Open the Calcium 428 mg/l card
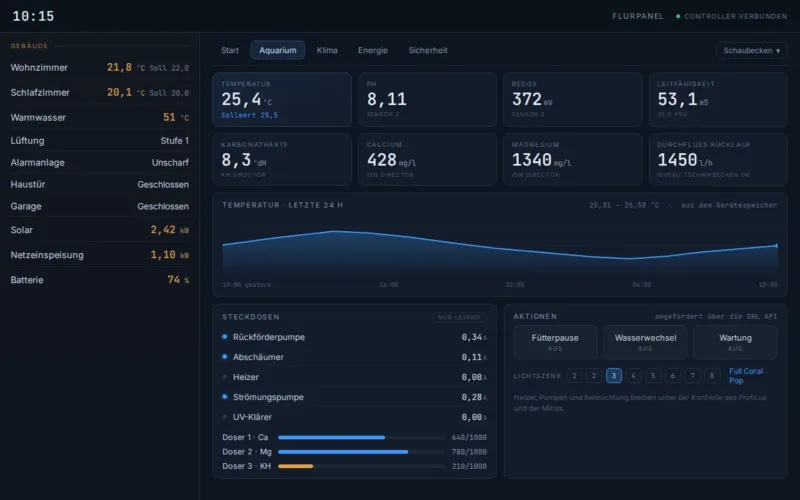Viewport: 800px width, 500px height. click(x=427, y=159)
